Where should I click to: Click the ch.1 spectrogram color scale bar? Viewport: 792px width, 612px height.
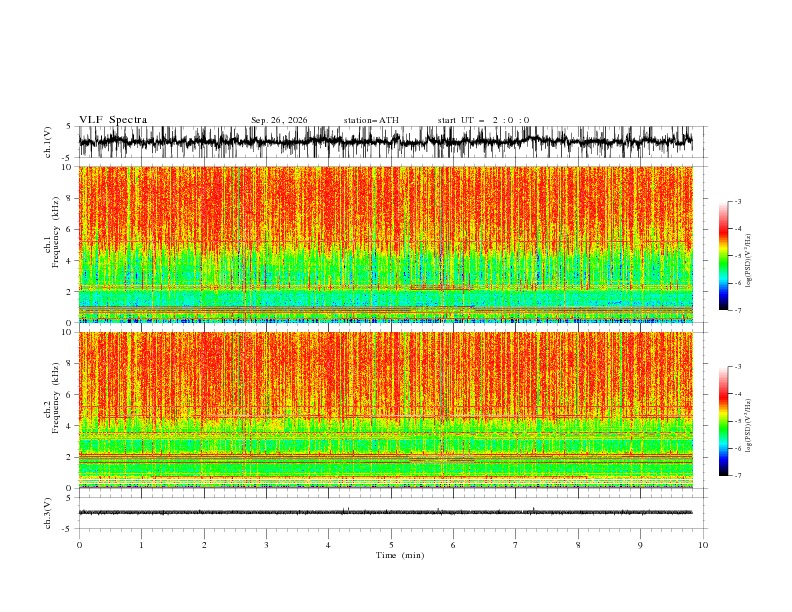(723, 256)
